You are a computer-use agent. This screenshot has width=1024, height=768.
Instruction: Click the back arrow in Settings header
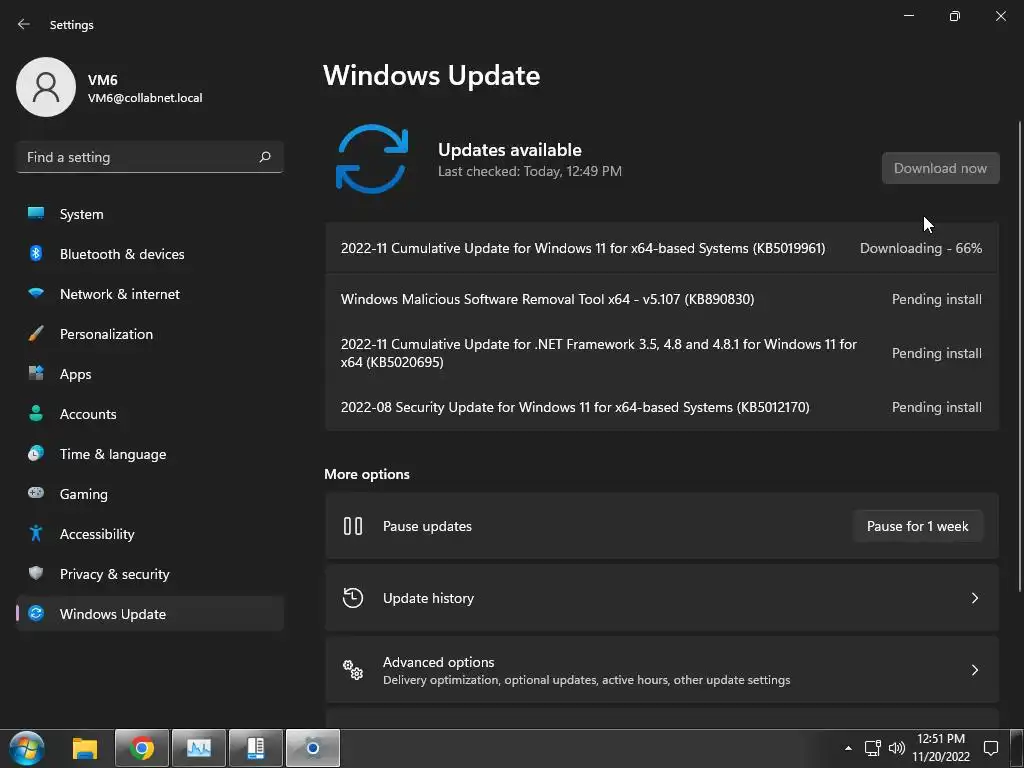[24, 24]
